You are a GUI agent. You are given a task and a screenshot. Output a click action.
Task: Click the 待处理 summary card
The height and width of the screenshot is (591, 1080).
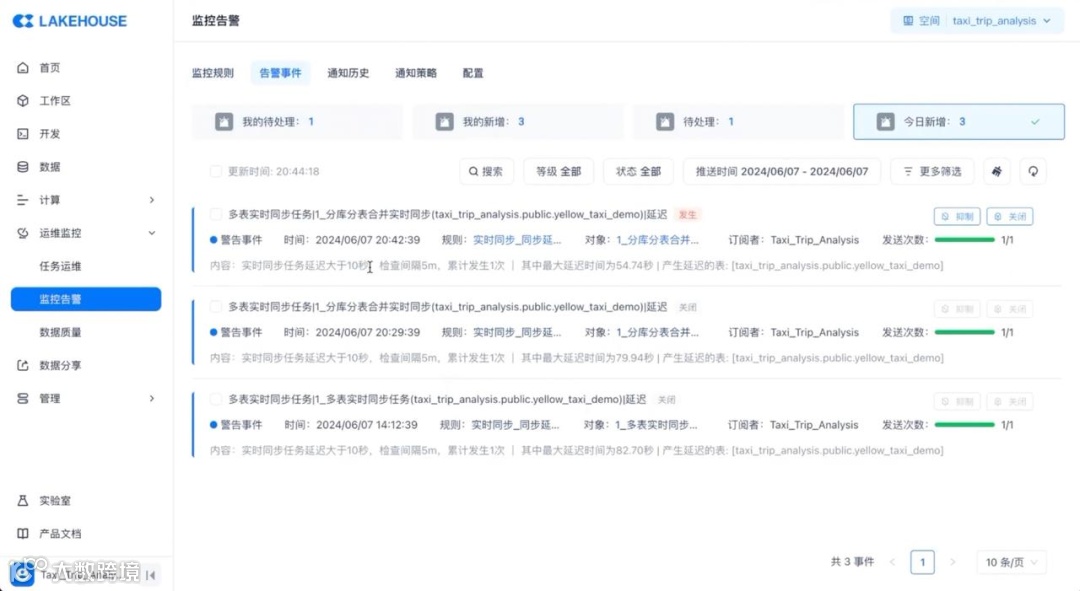tap(738, 122)
